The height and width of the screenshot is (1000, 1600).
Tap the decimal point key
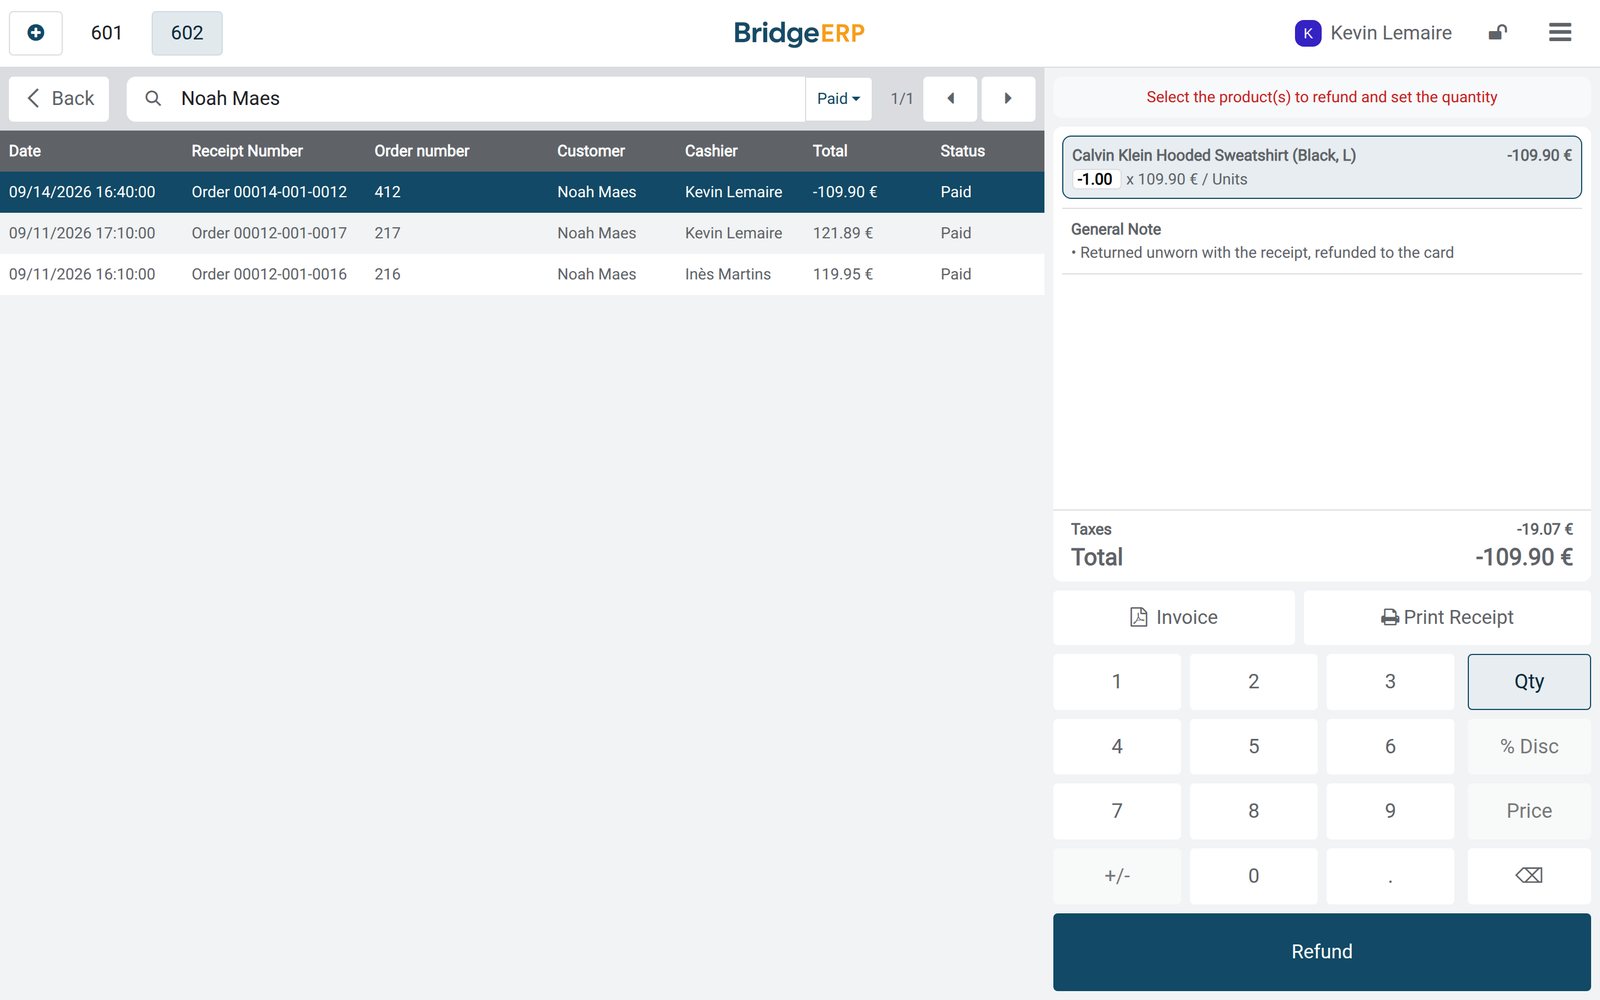[1390, 876]
